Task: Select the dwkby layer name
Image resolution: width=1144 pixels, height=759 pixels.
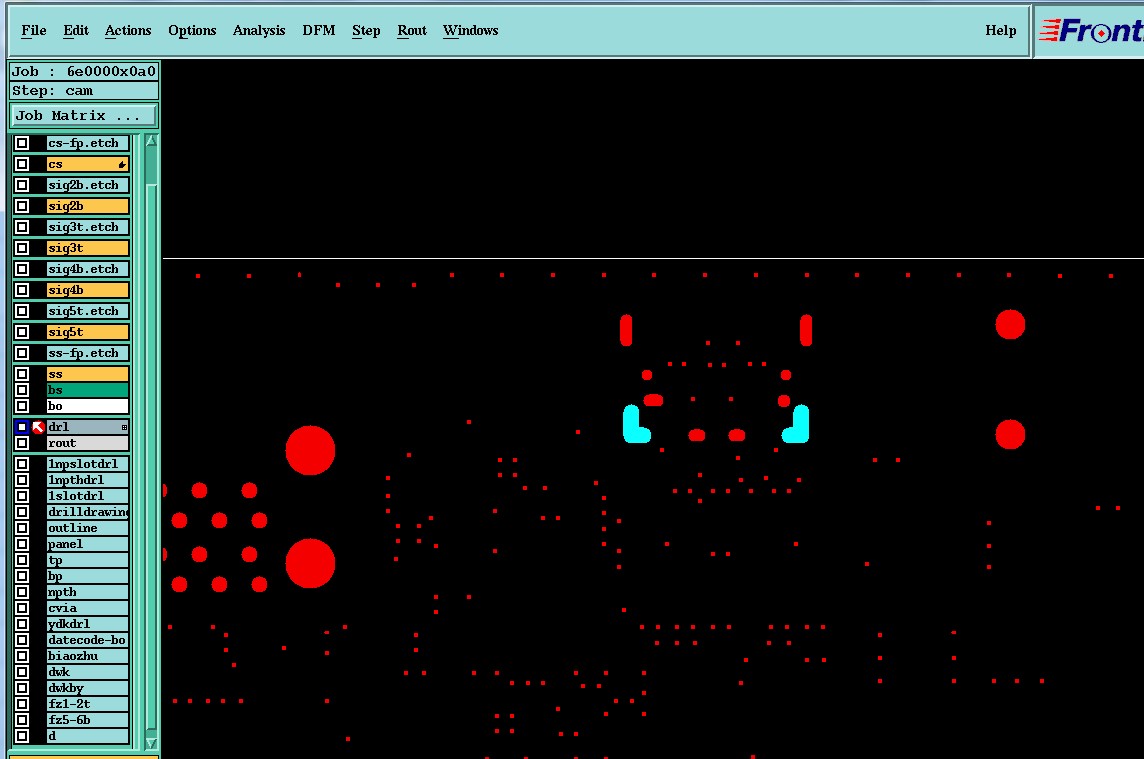Action: pos(88,688)
